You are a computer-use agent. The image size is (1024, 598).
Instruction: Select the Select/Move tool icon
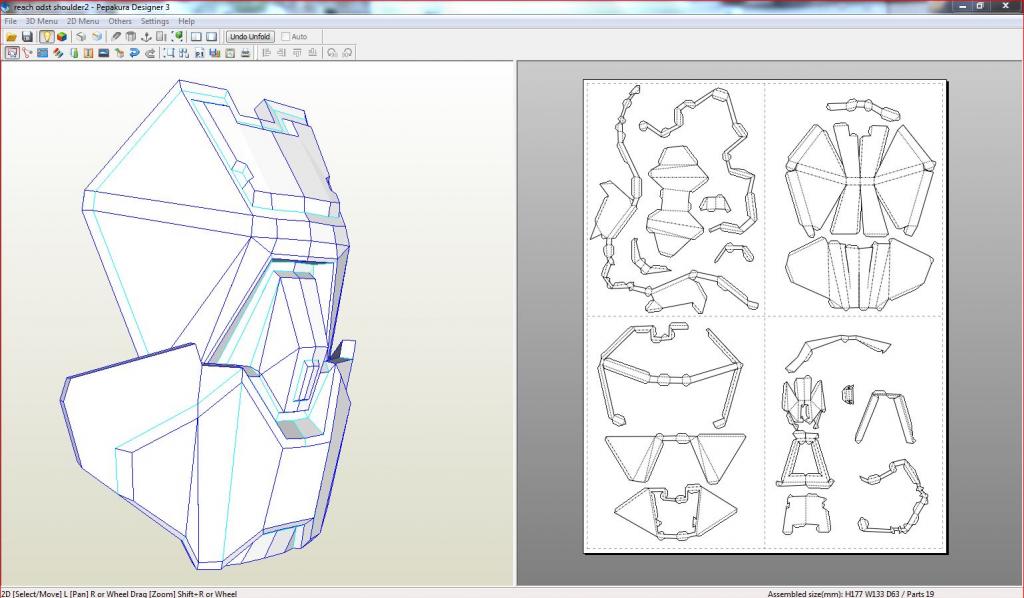click(x=12, y=53)
